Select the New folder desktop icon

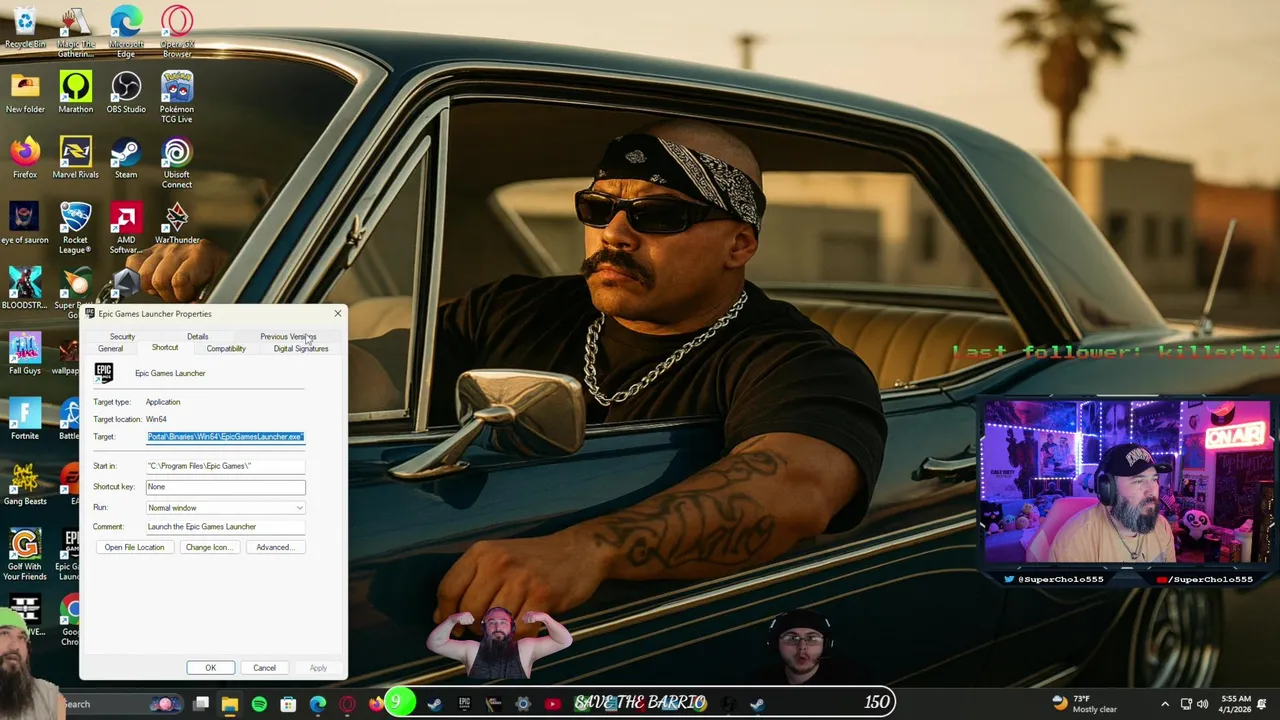click(x=25, y=92)
